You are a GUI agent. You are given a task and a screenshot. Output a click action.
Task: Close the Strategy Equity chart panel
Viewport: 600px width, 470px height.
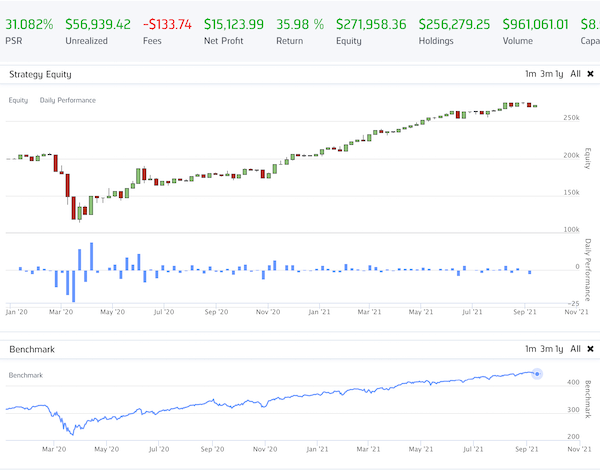tap(590, 74)
